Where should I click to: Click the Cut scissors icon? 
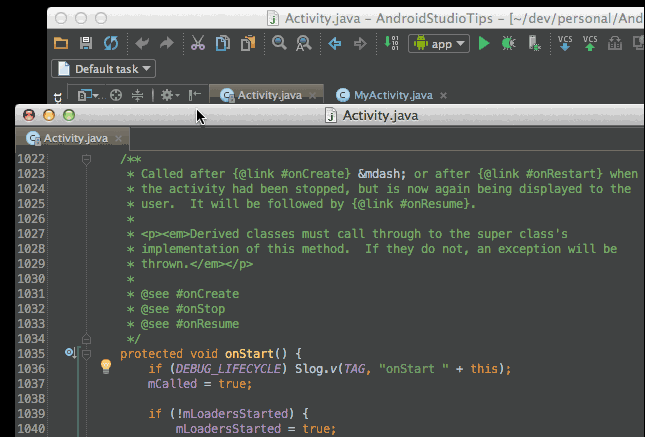click(x=198, y=43)
